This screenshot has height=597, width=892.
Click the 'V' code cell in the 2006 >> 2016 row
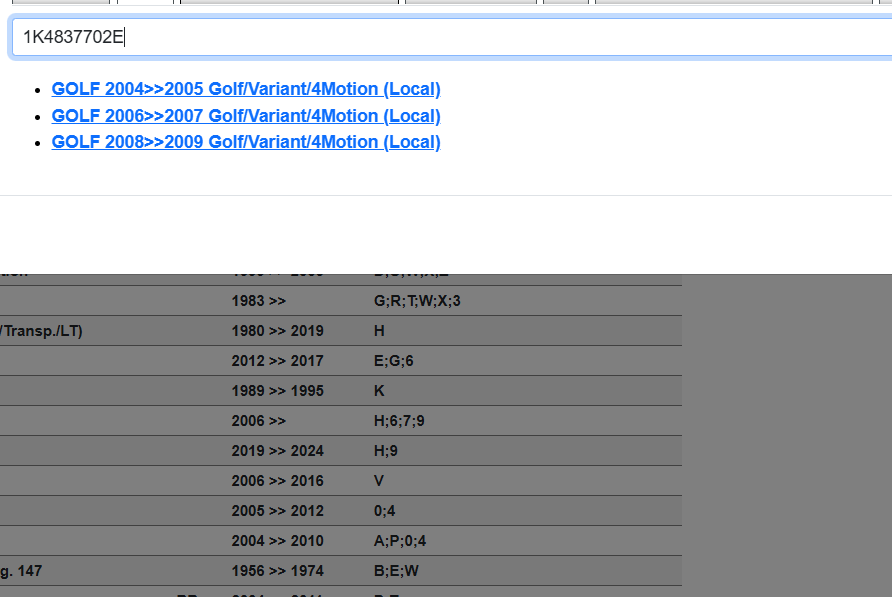(x=379, y=481)
